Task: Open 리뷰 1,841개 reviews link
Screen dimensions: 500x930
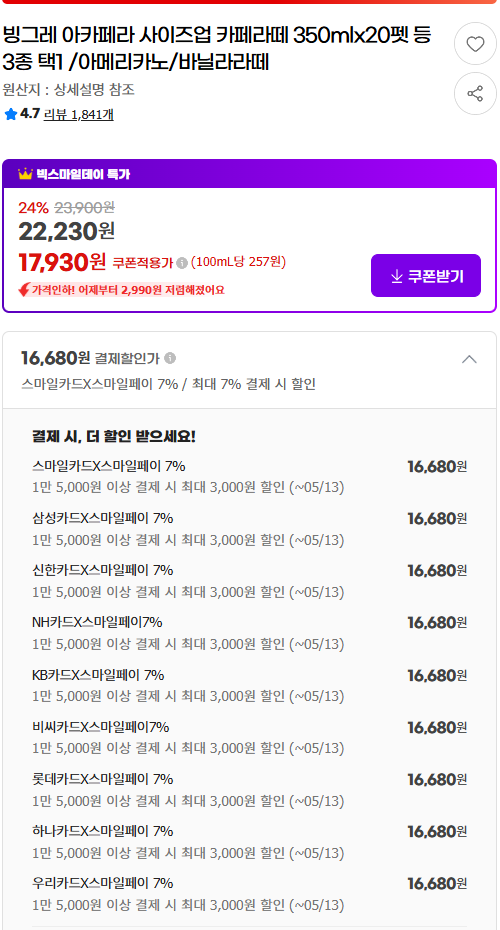Action: [x=78, y=114]
